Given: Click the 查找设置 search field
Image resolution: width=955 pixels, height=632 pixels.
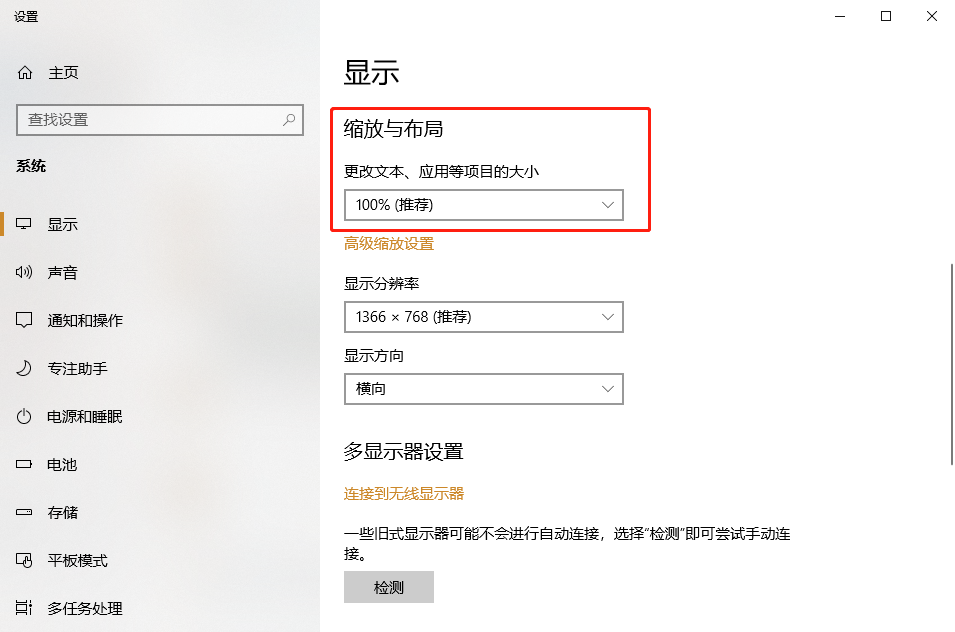Looking at the screenshot, I should click(160, 120).
